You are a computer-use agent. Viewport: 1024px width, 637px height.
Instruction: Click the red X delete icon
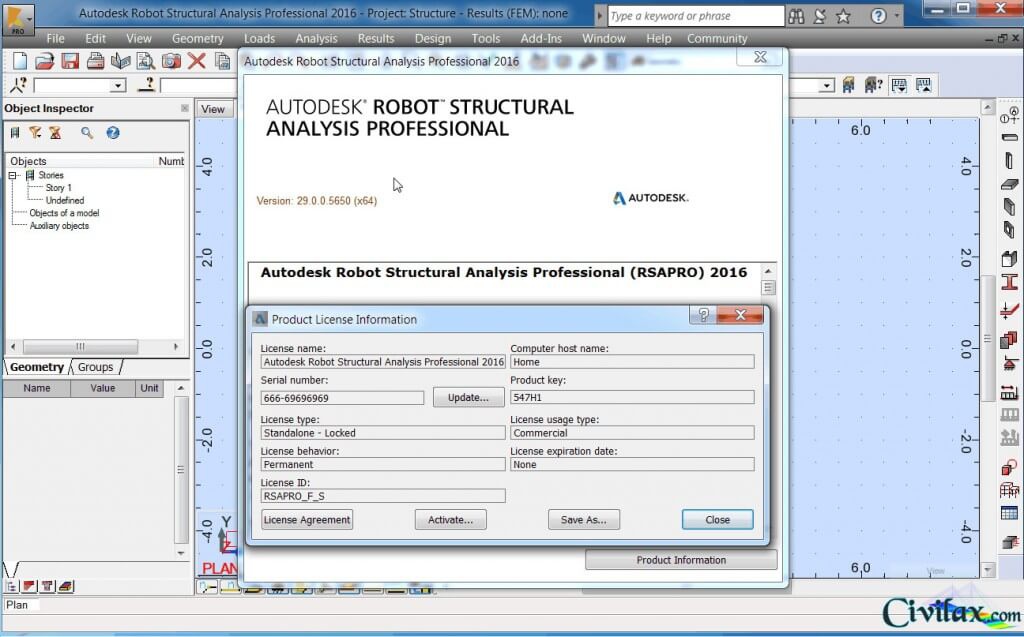[x=197, y=61]
